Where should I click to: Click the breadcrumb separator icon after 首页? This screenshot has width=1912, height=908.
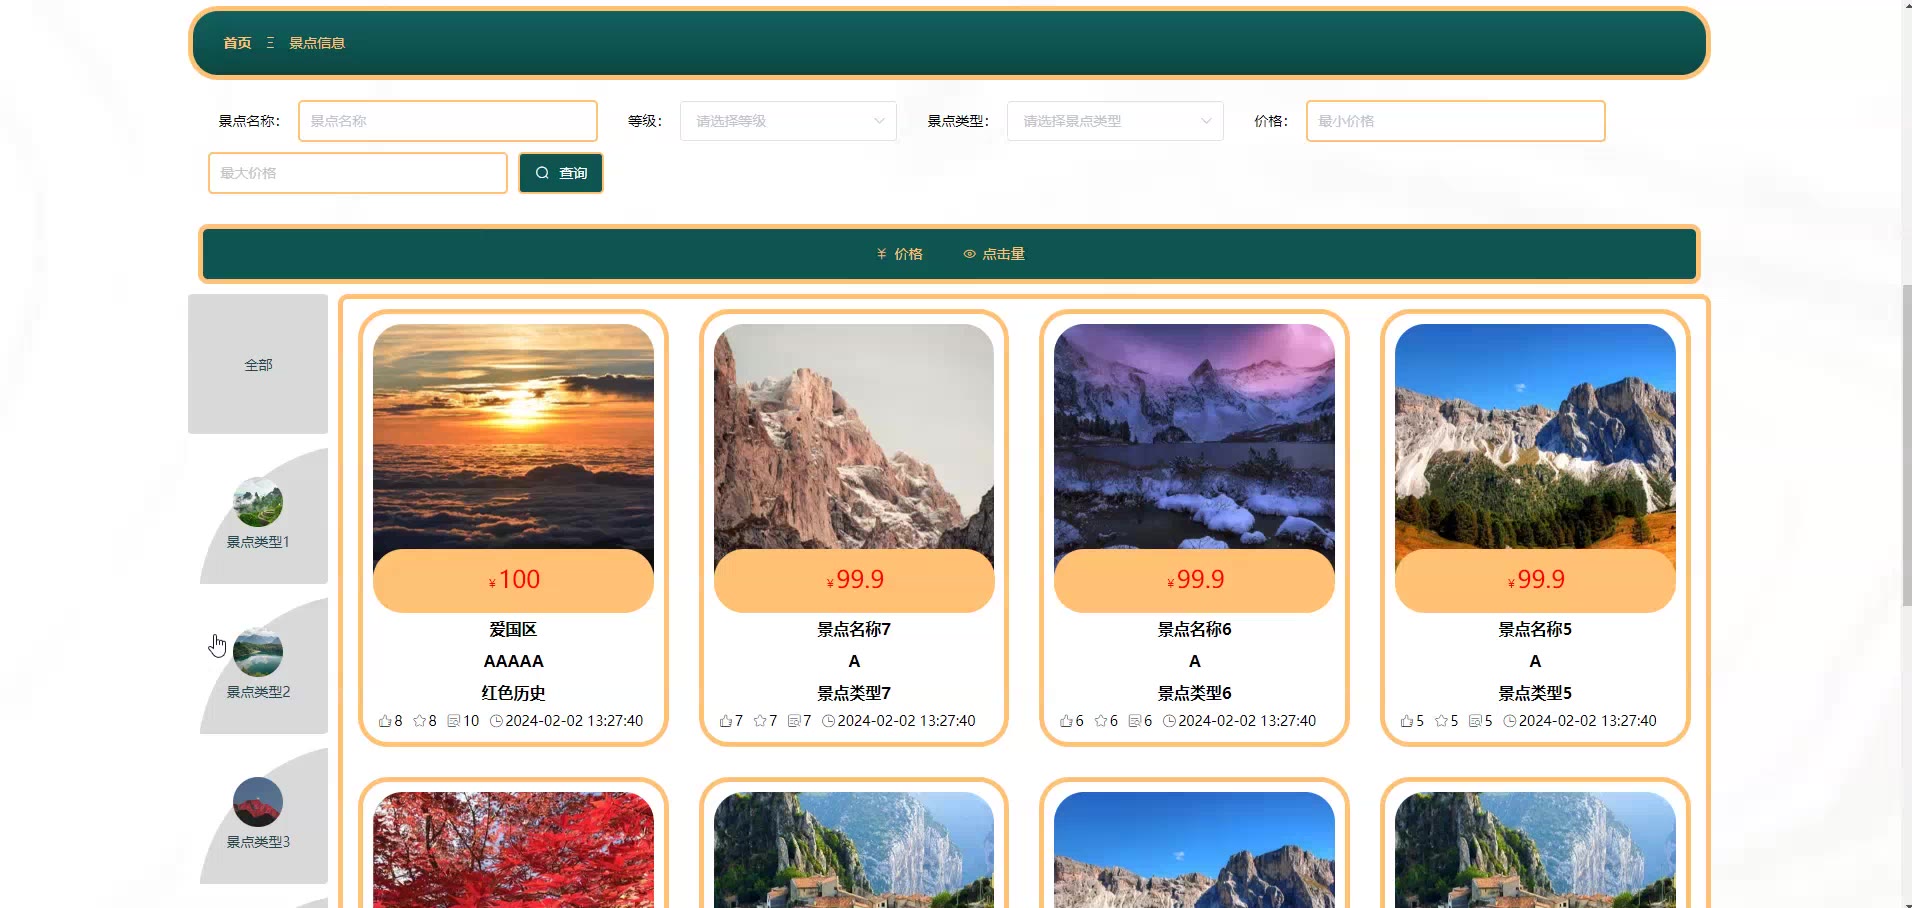tap(270, 43)
